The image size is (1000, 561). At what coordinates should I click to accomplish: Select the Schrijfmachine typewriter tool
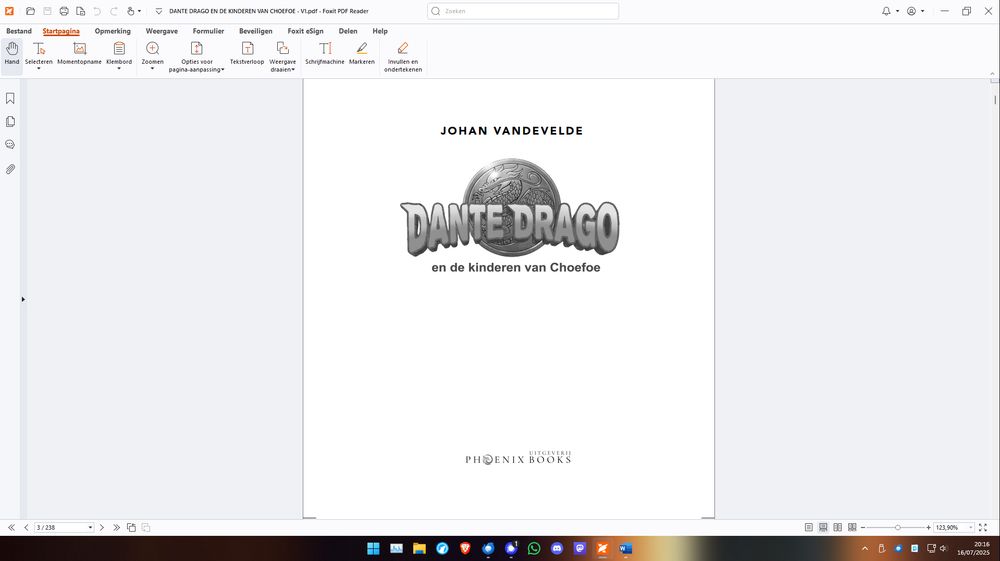[x=325, y=54]
